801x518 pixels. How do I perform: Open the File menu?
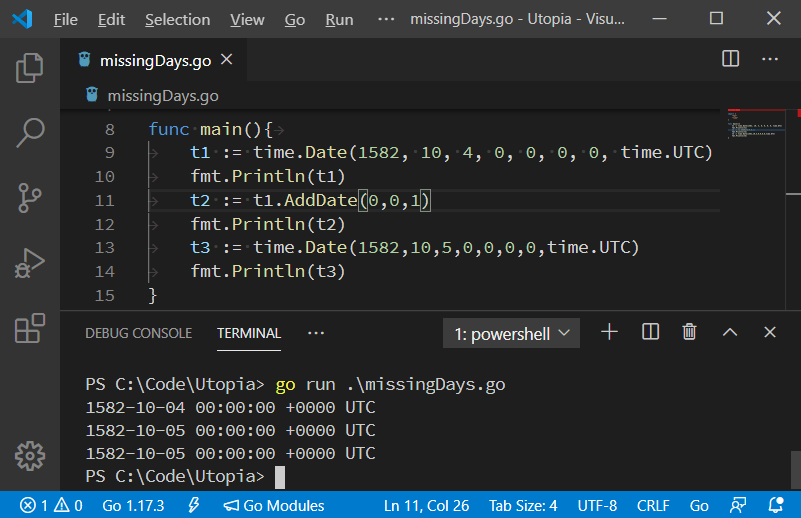(x=66, y=19)
